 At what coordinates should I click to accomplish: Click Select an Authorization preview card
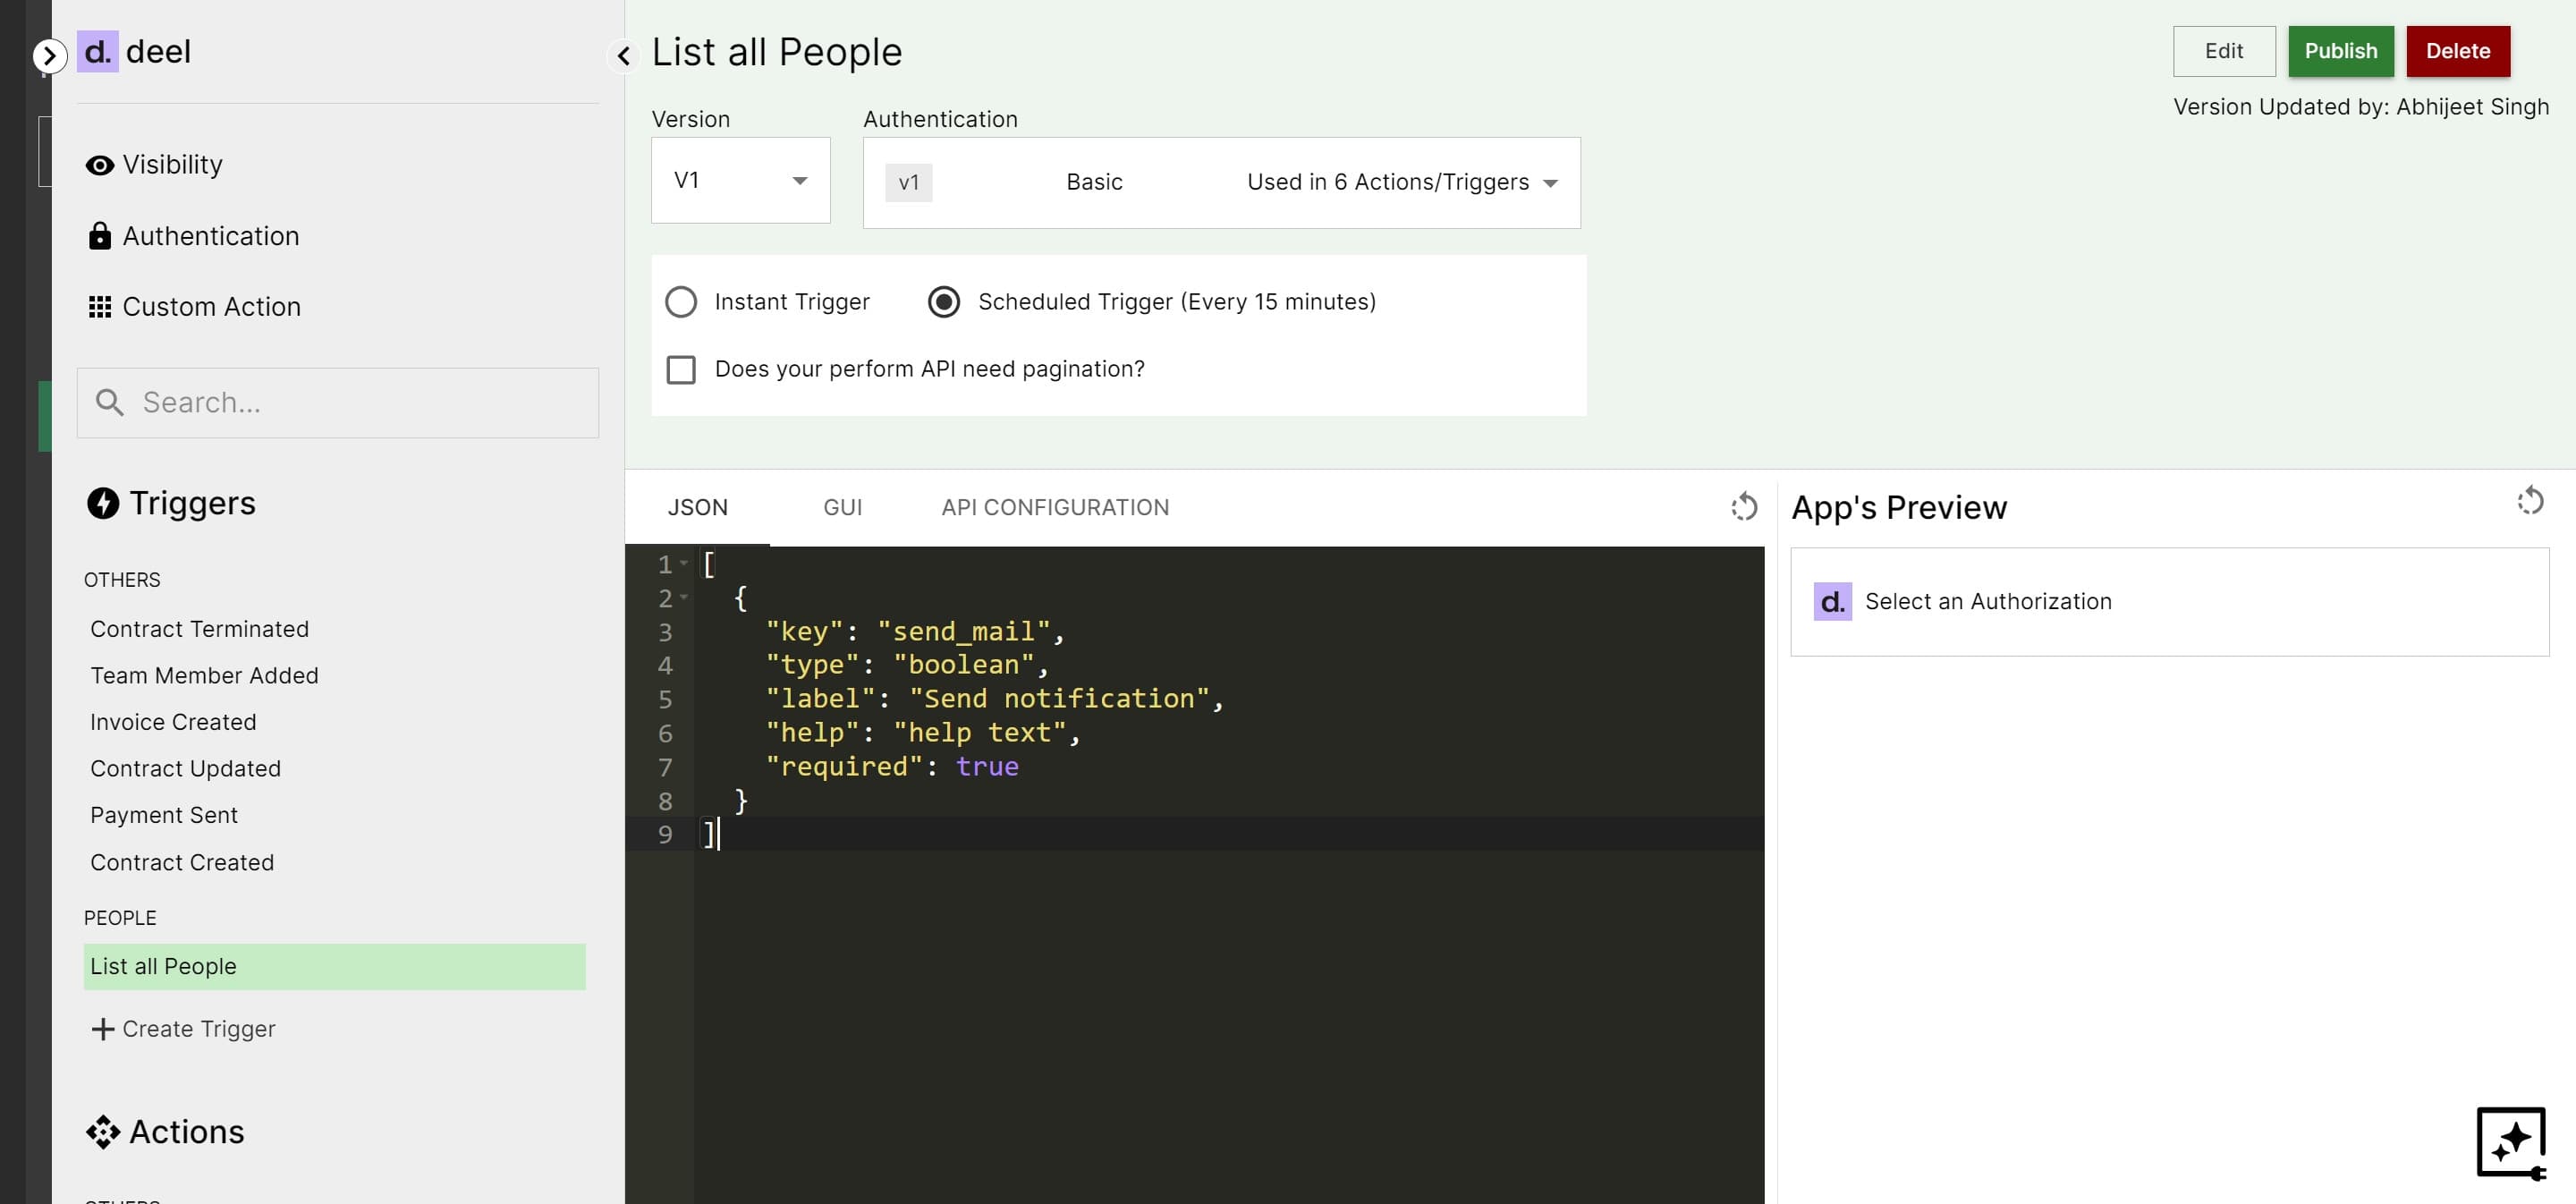(2169, 602)
